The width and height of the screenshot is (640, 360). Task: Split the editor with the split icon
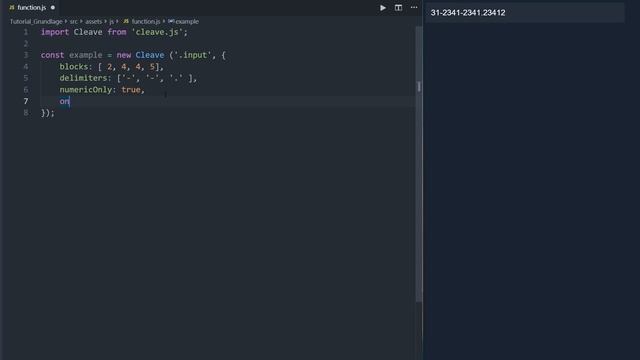398,7
